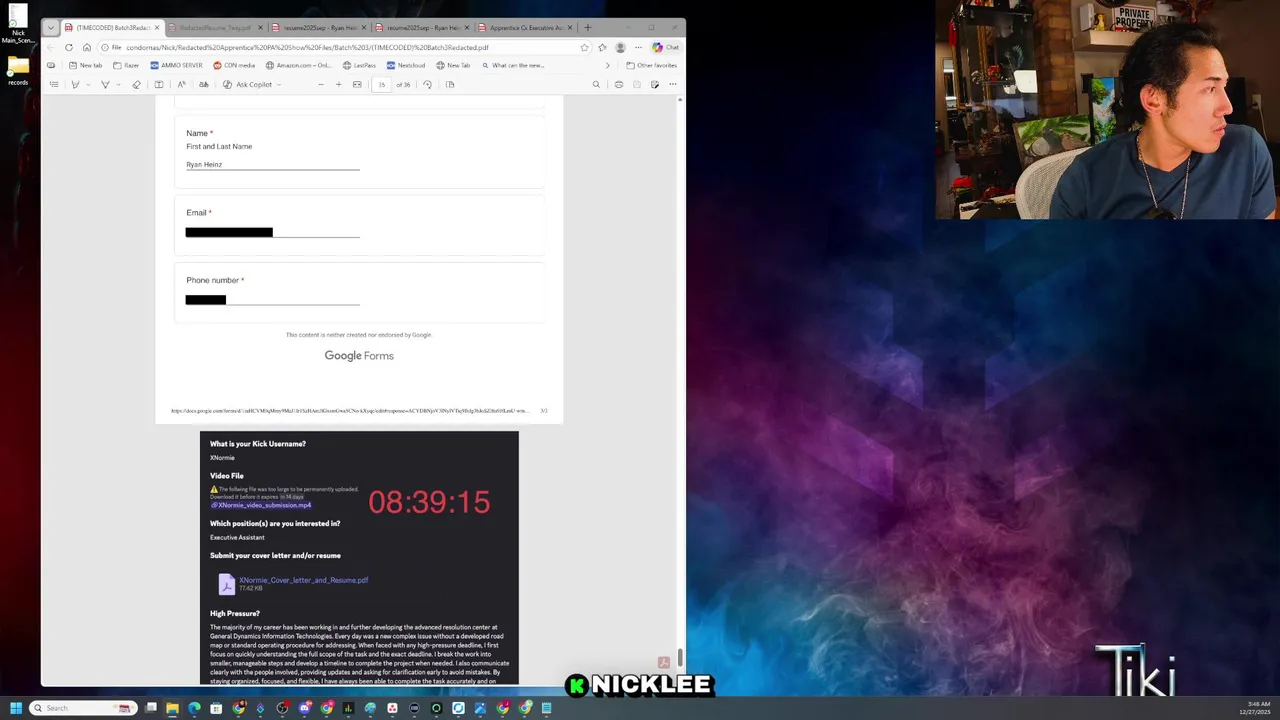Open the browser profile icon
Image resolution: width=1280 pixels, height=720 pixels.
(x=620, y=47)
